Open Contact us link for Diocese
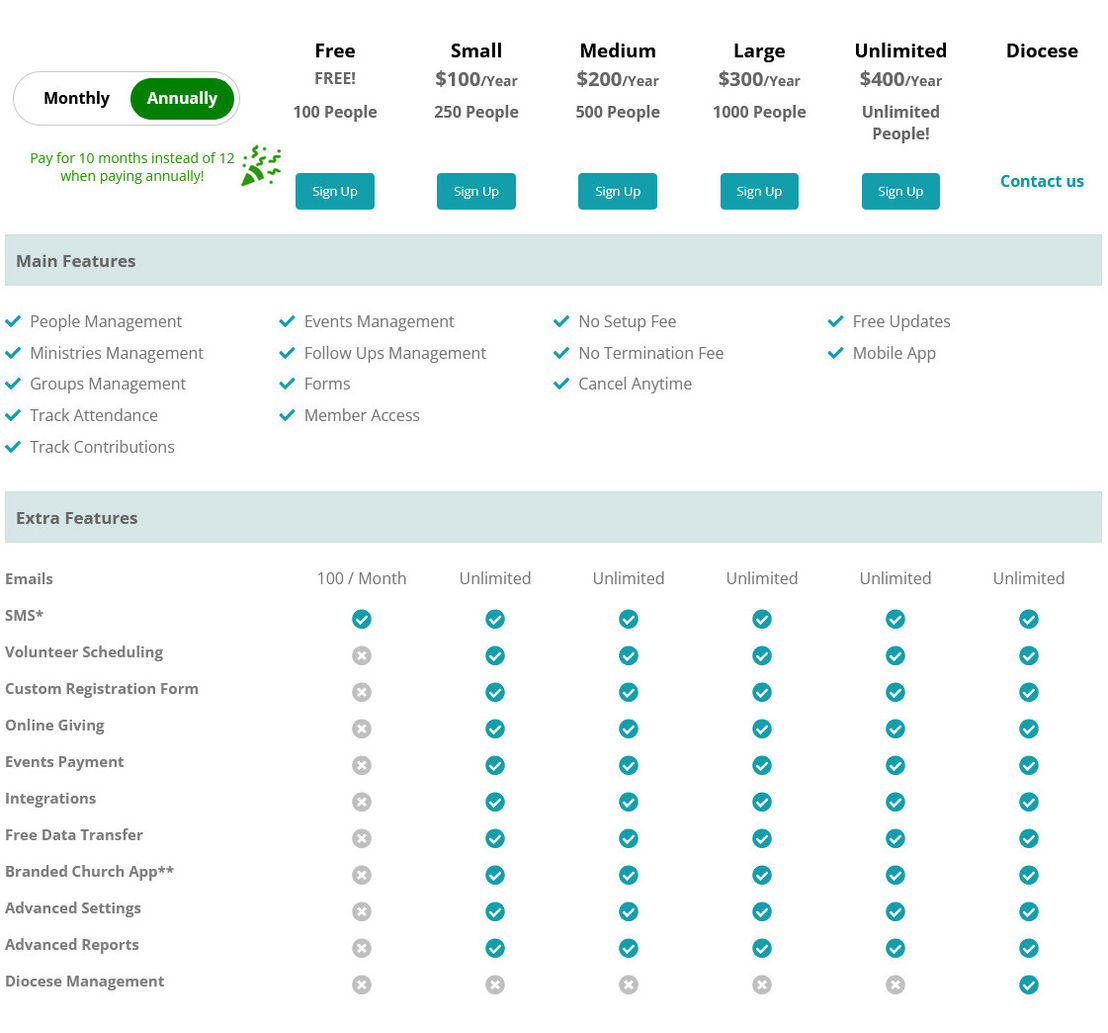Screen dimensions: 1108x1033 [x=1042, y=181]
